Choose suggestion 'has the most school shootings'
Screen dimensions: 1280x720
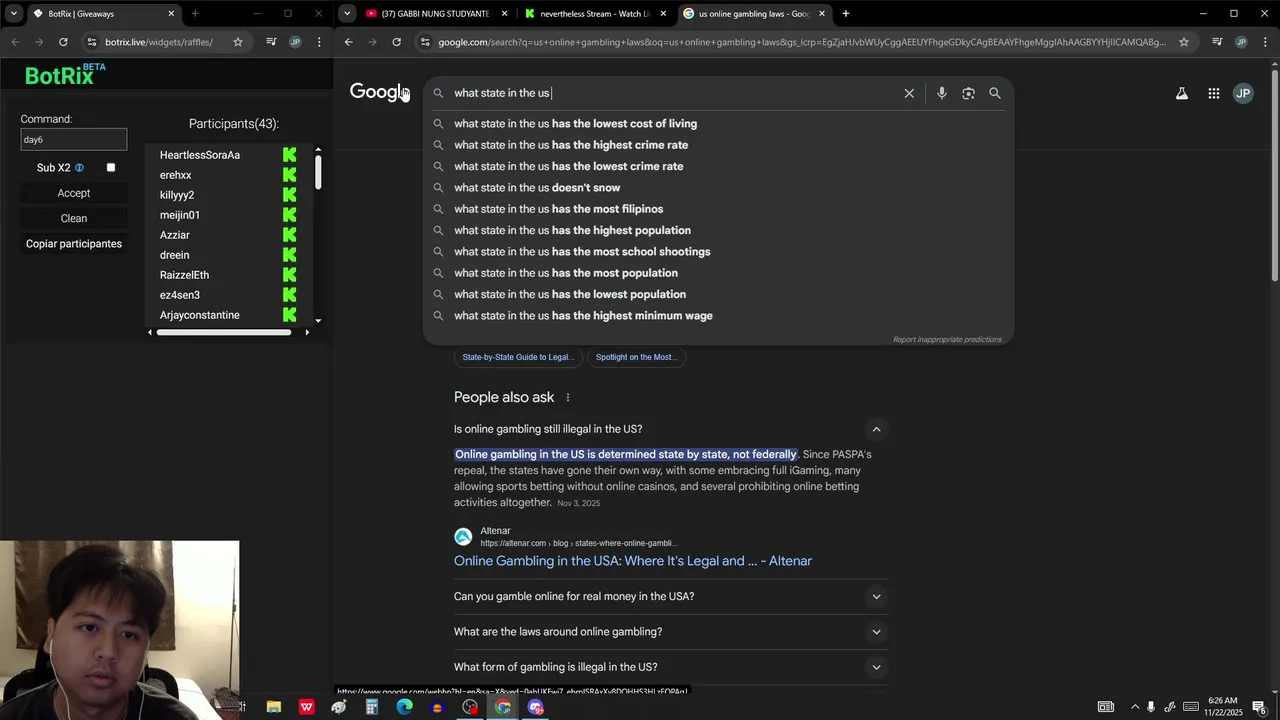click(718, 252)
